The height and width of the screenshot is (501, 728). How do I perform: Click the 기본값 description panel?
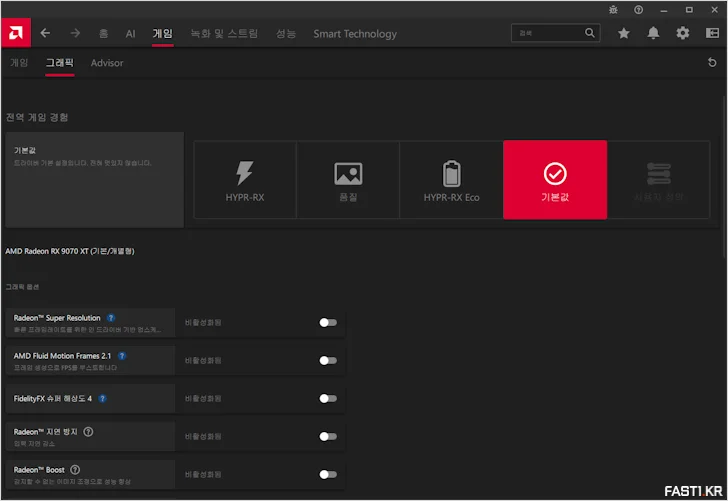(x=95, y=180)
